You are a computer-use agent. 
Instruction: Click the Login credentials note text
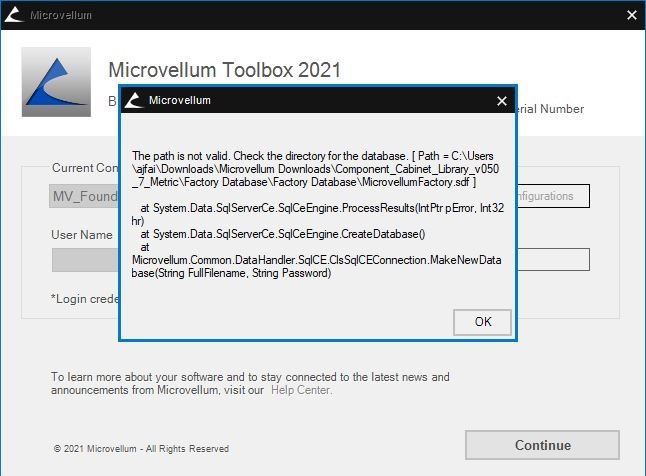(x=84, y=298)
